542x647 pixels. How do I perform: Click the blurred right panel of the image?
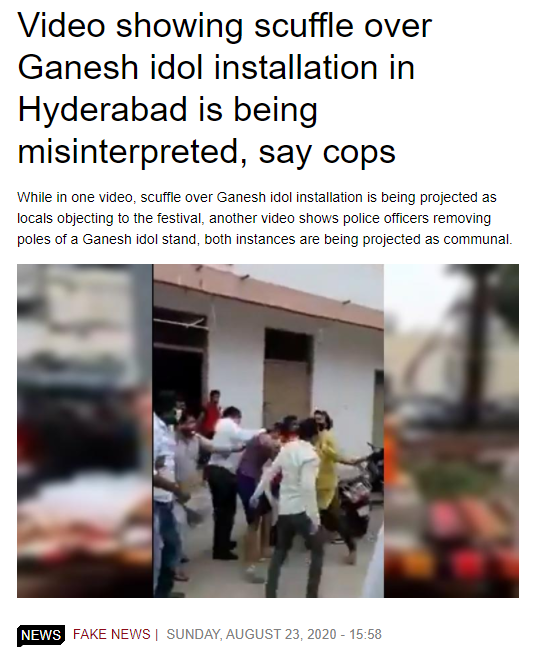point(451,431)
